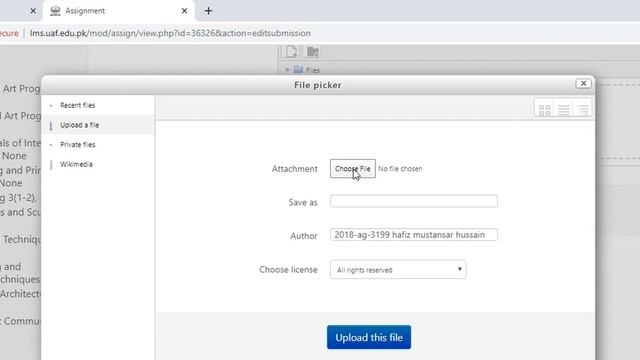
Task: Close the leftmost partially visible tab
Action: [33, 11]
